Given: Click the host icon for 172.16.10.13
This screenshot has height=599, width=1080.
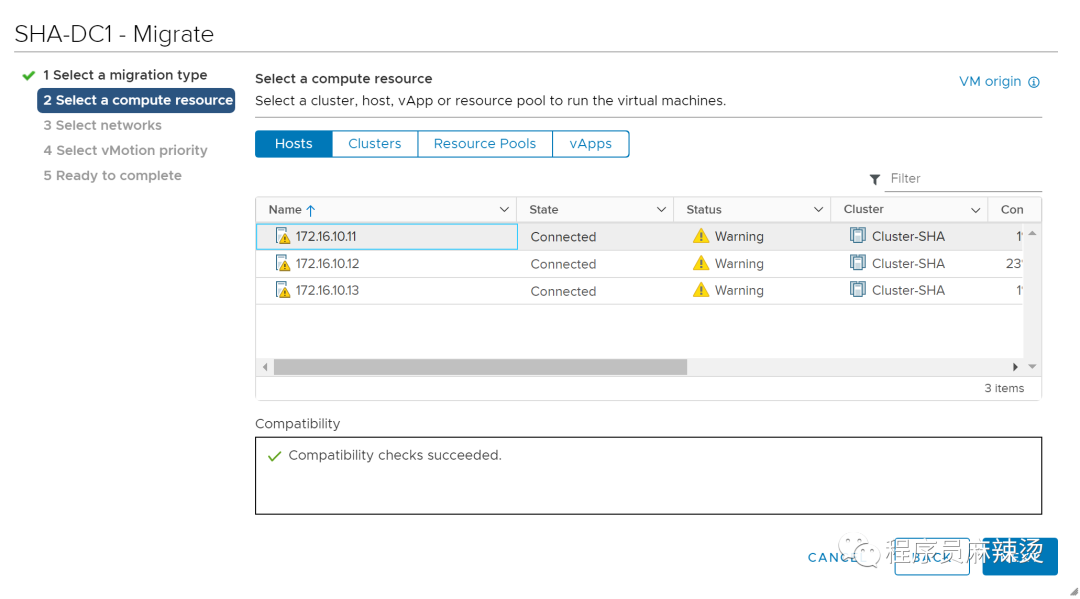Looking at the screenshot, I should click(282, 291).
